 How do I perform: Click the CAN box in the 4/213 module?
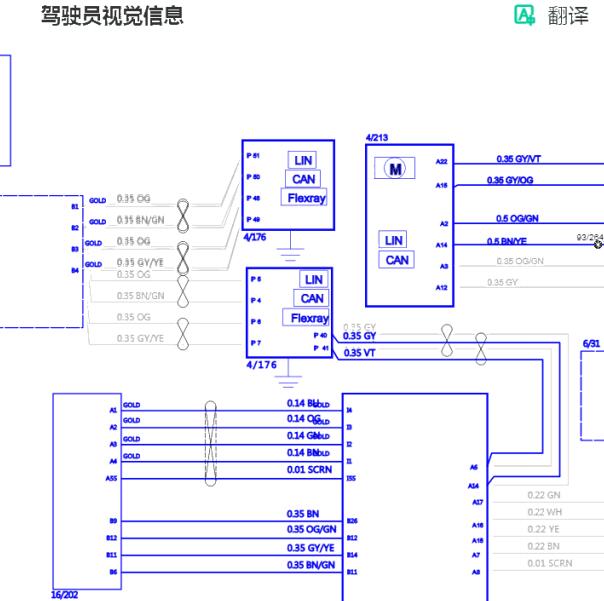(396, 260)
